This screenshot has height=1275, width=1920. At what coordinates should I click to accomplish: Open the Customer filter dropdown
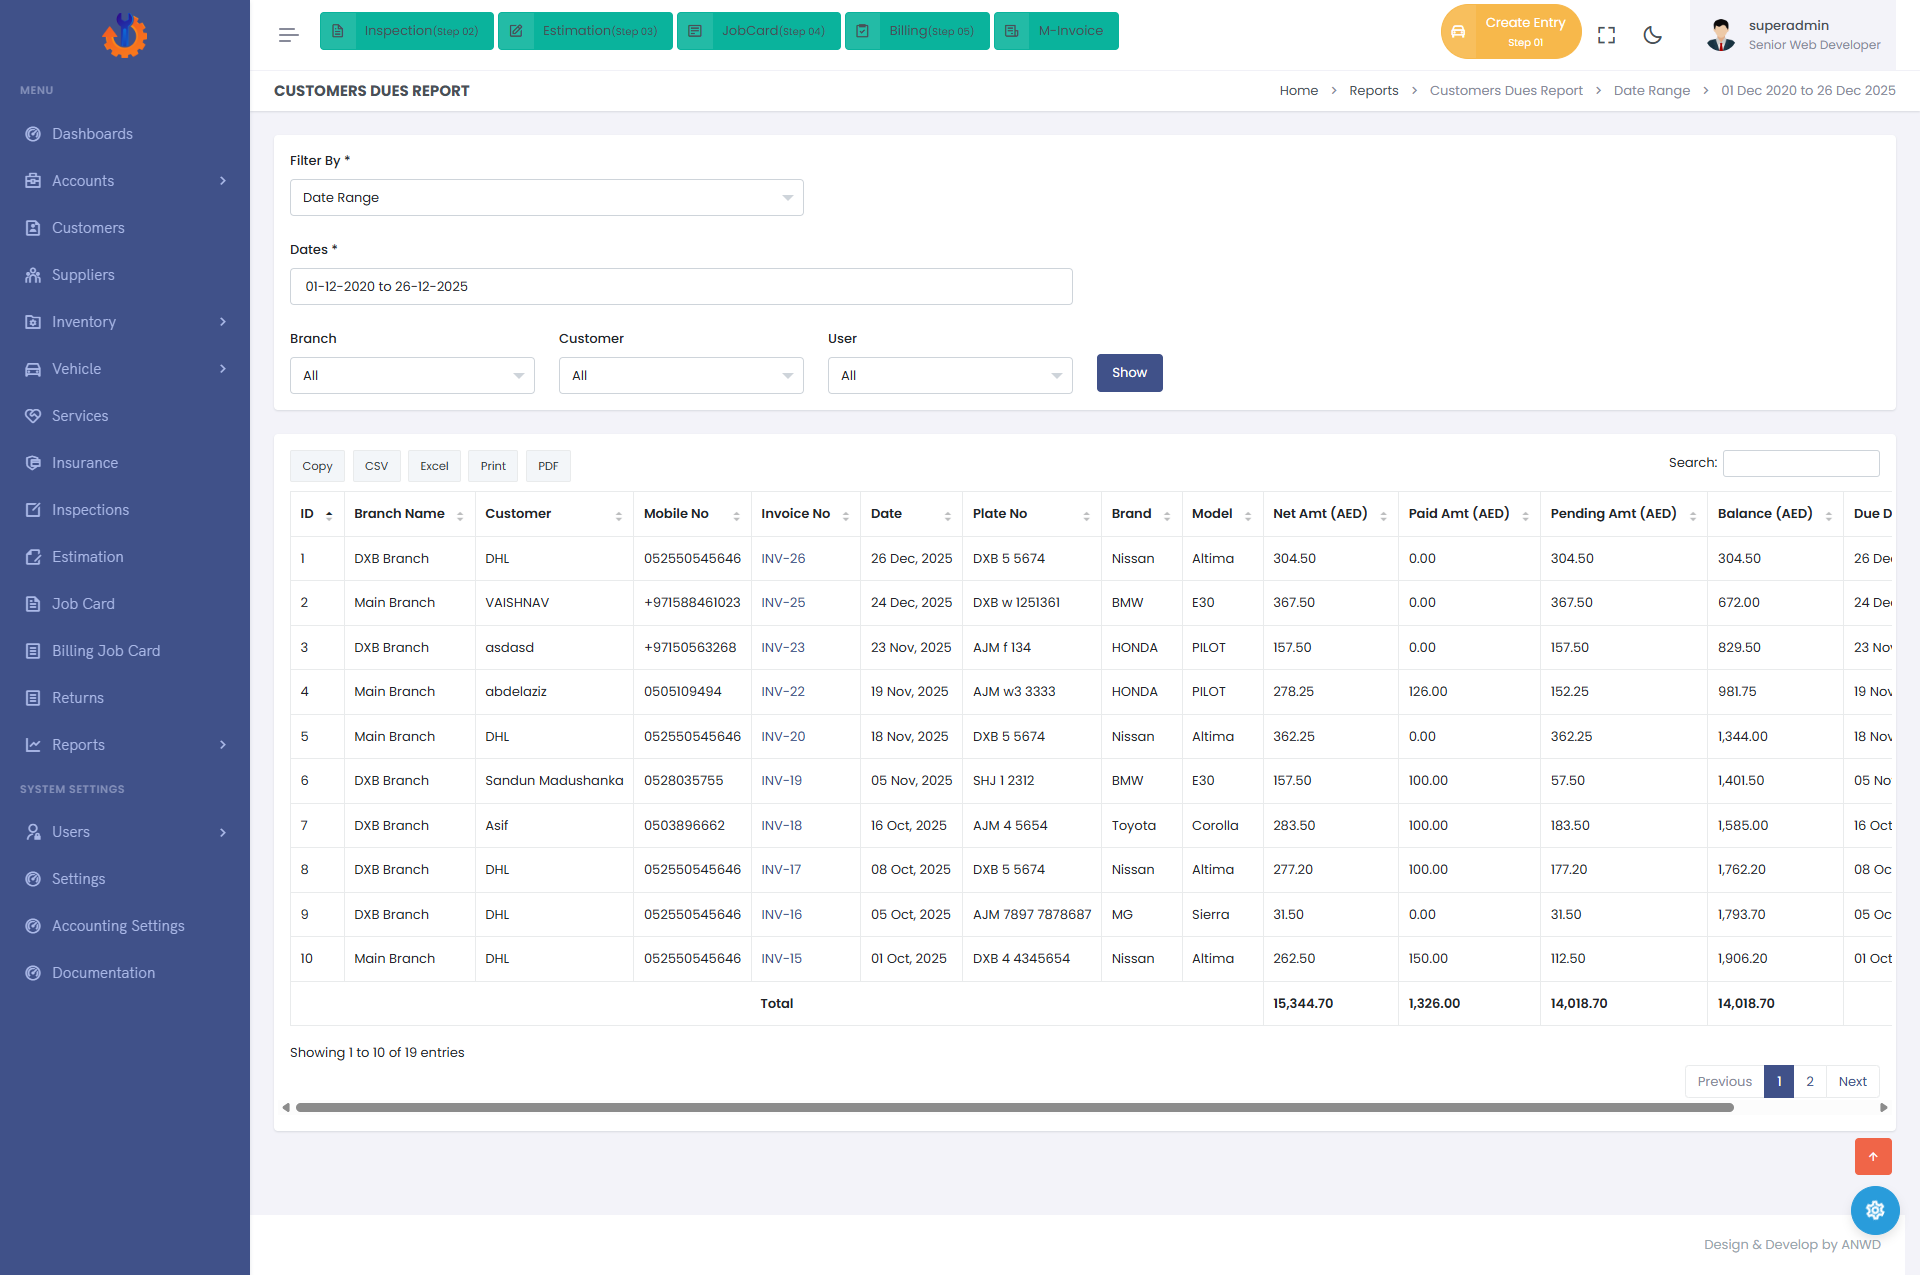point(681,376)
